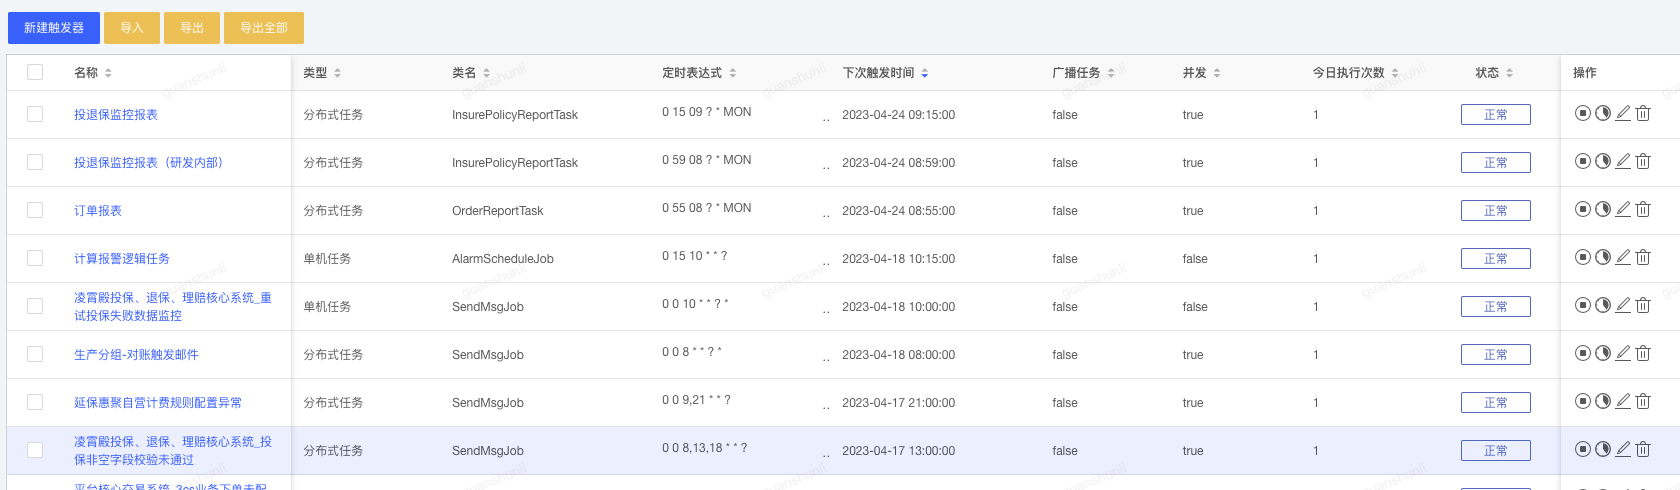Click edit pencil icon for 订单报表 row
Viewport: 1680px width, 490px height.
pyautogui.click(x=1623, y=209)
